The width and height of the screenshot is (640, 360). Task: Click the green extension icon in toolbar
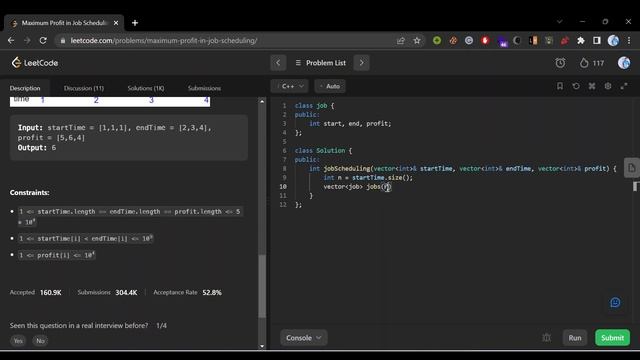[x=437, y=40]
